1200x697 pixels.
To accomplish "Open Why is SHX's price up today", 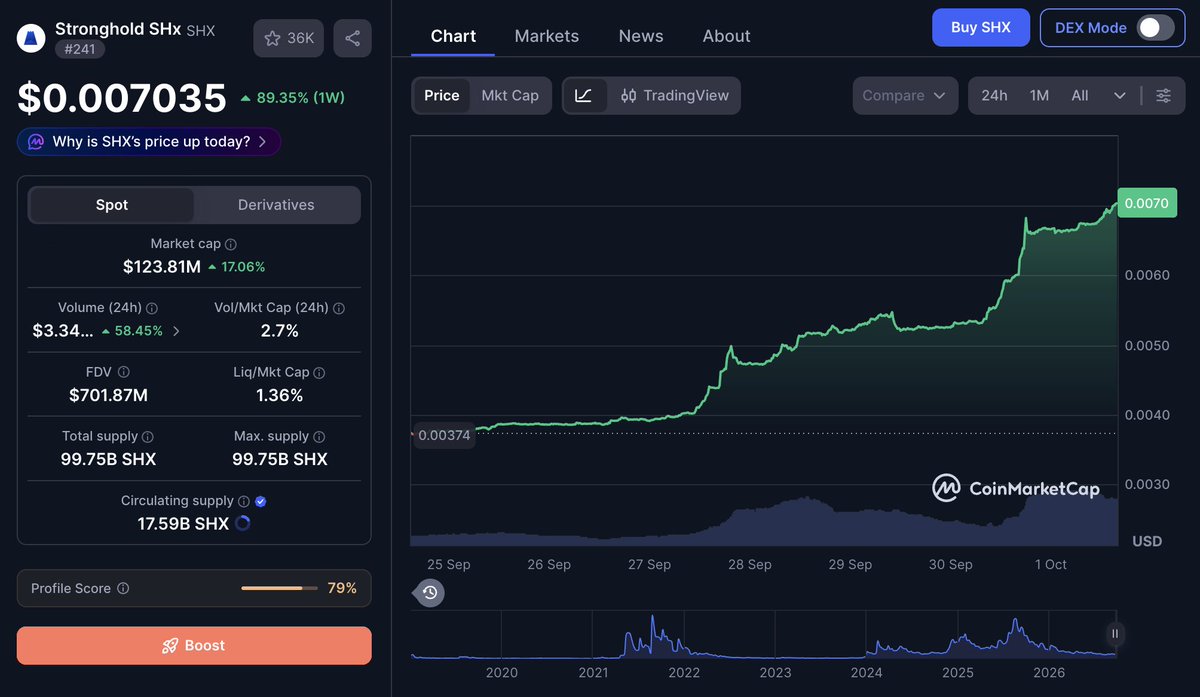I will (x=149, y=142).
